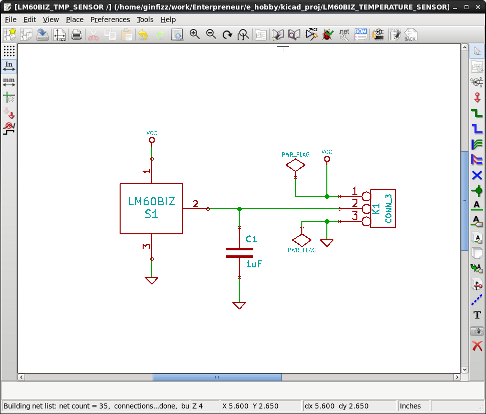Cut the selected item
Image resolution: width=486 pixels, height=414 pixels.
(94, 34)
